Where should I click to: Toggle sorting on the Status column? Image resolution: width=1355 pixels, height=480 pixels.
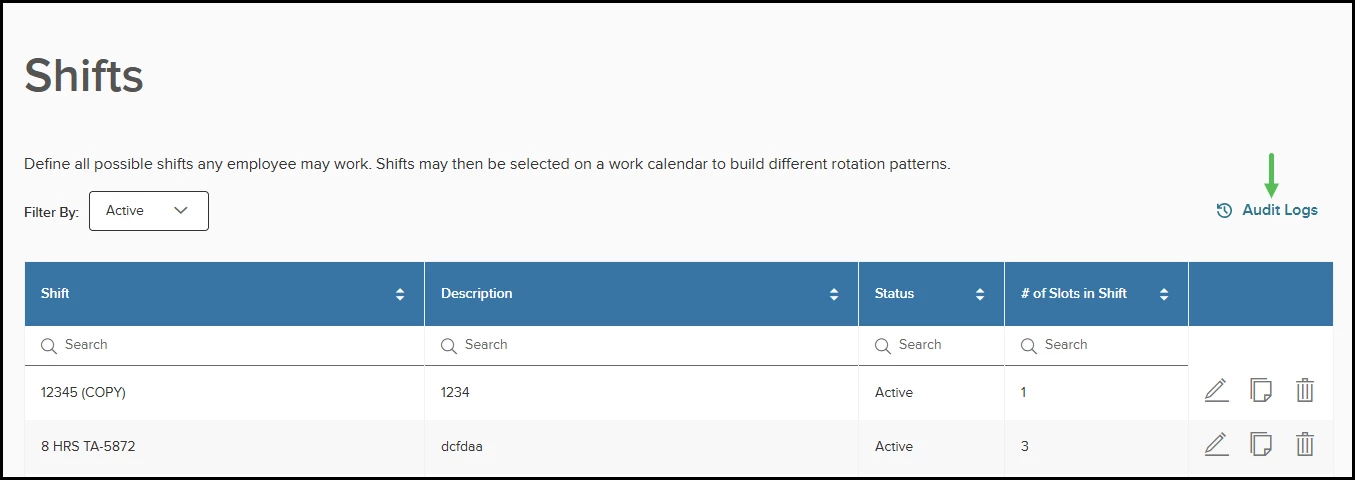[x=980, y=294]
